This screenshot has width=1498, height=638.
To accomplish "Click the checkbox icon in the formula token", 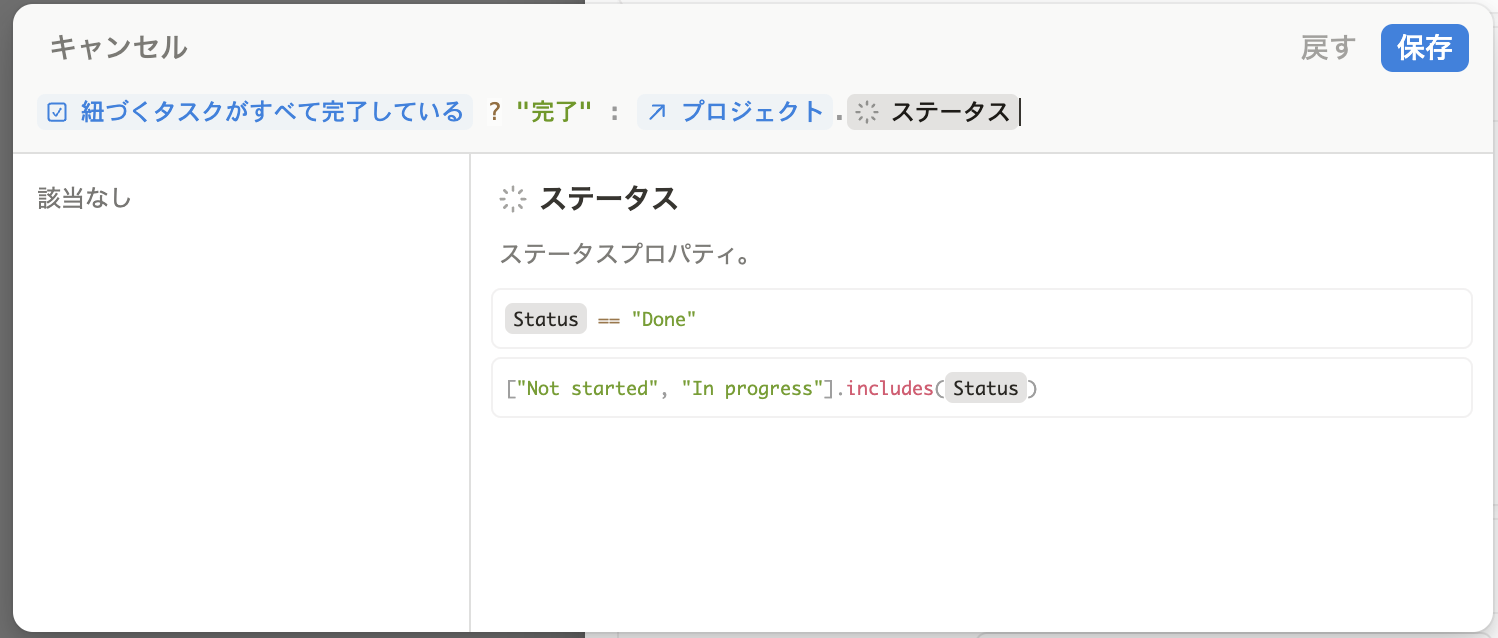I will coord(57,112).
